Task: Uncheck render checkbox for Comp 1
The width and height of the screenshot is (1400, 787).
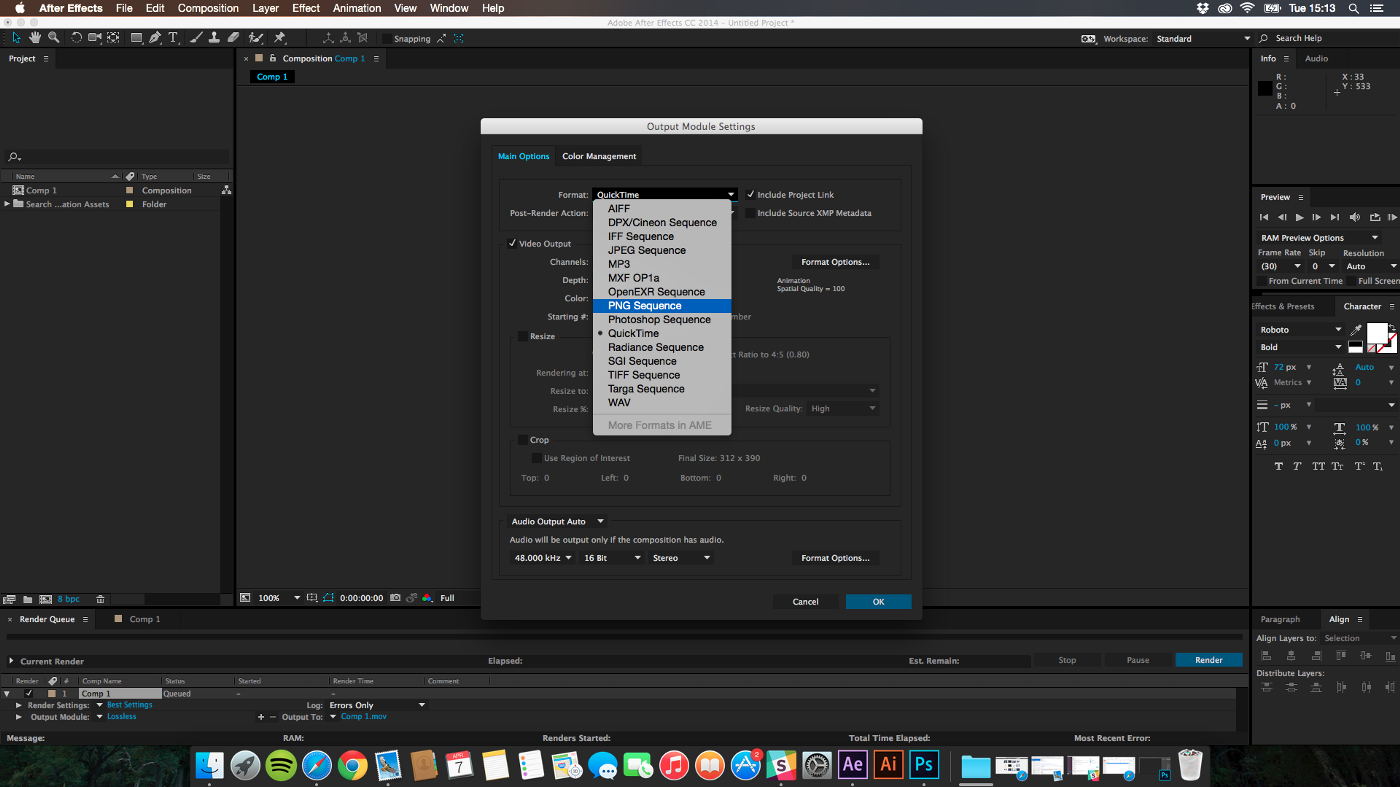Action: [x=29, y=693]
